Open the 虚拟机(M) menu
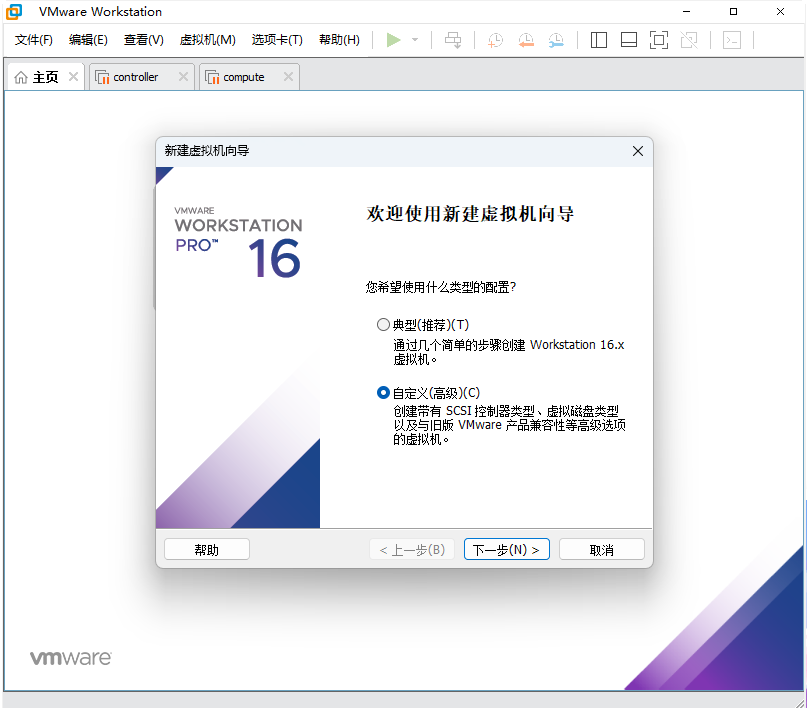Viewport: 807px width, 708px height. coord(207,40)
